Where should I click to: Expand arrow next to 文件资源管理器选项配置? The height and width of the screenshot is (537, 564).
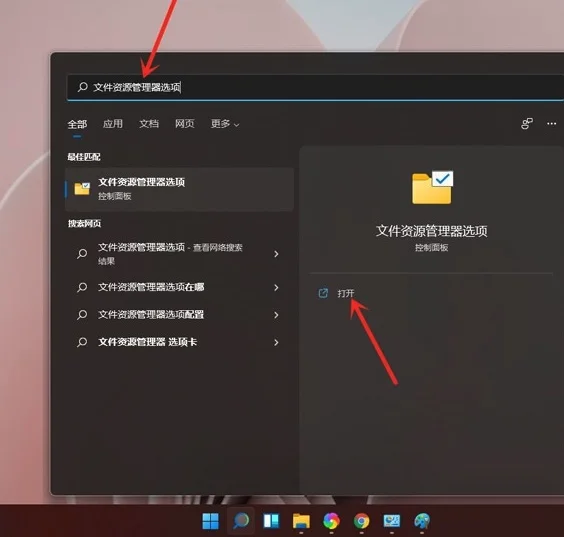(276, 315)
